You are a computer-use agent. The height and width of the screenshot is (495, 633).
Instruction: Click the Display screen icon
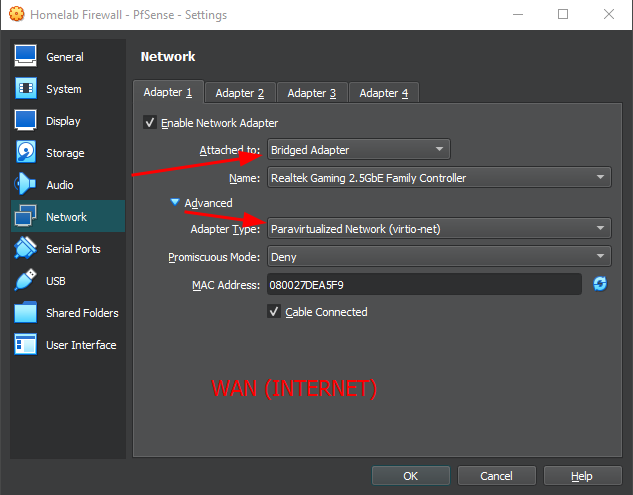[x=25, y=120]
